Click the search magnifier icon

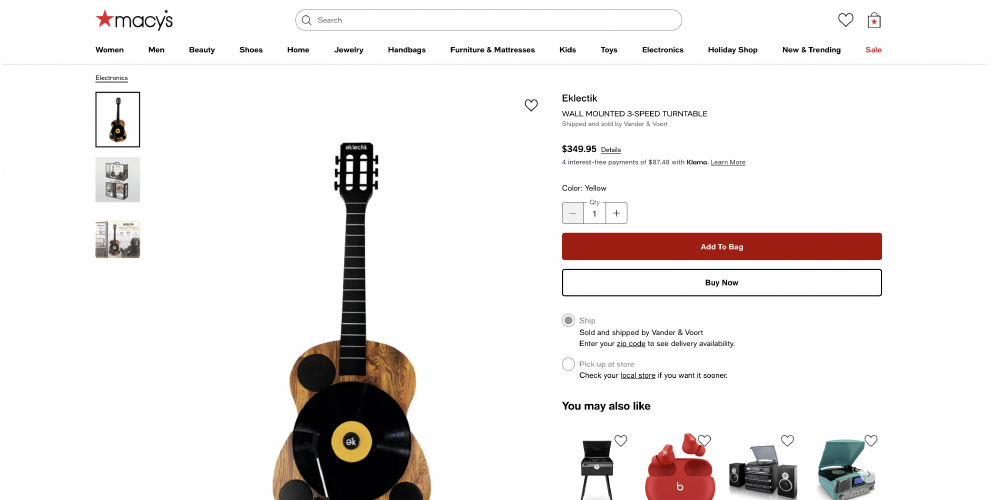[306, 20]
